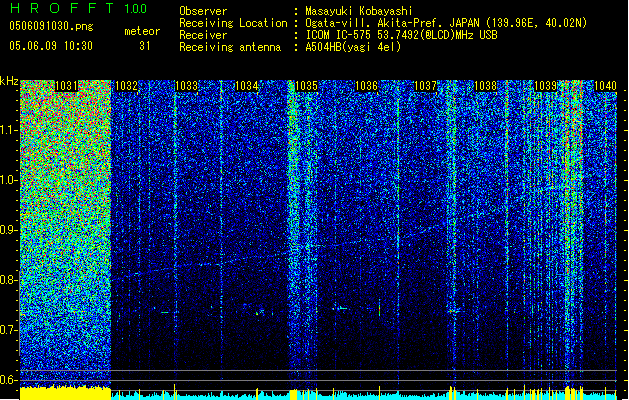Click the 'Receiving Location' field label
Image resolution: width=629 pixels, height=400 pixels.
coord(233,23)
